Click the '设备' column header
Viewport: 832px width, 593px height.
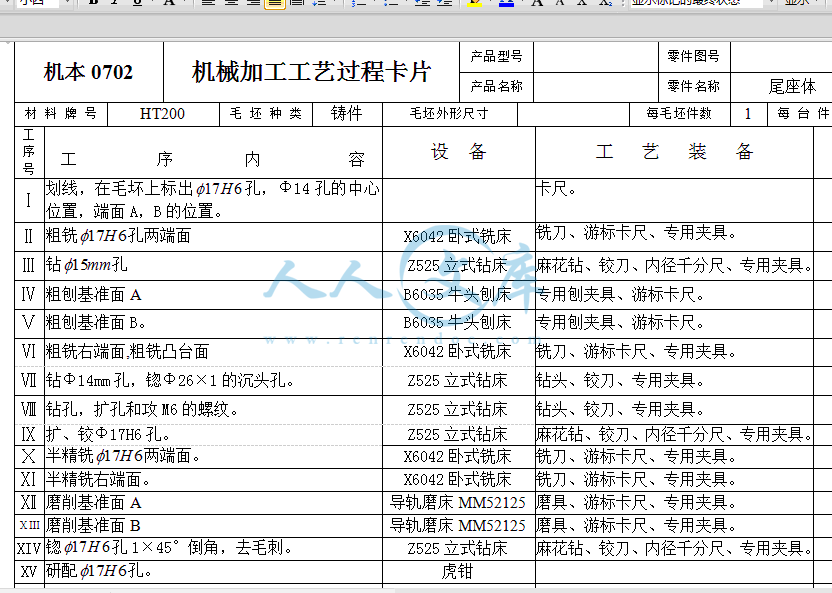(x=459, y=152)
